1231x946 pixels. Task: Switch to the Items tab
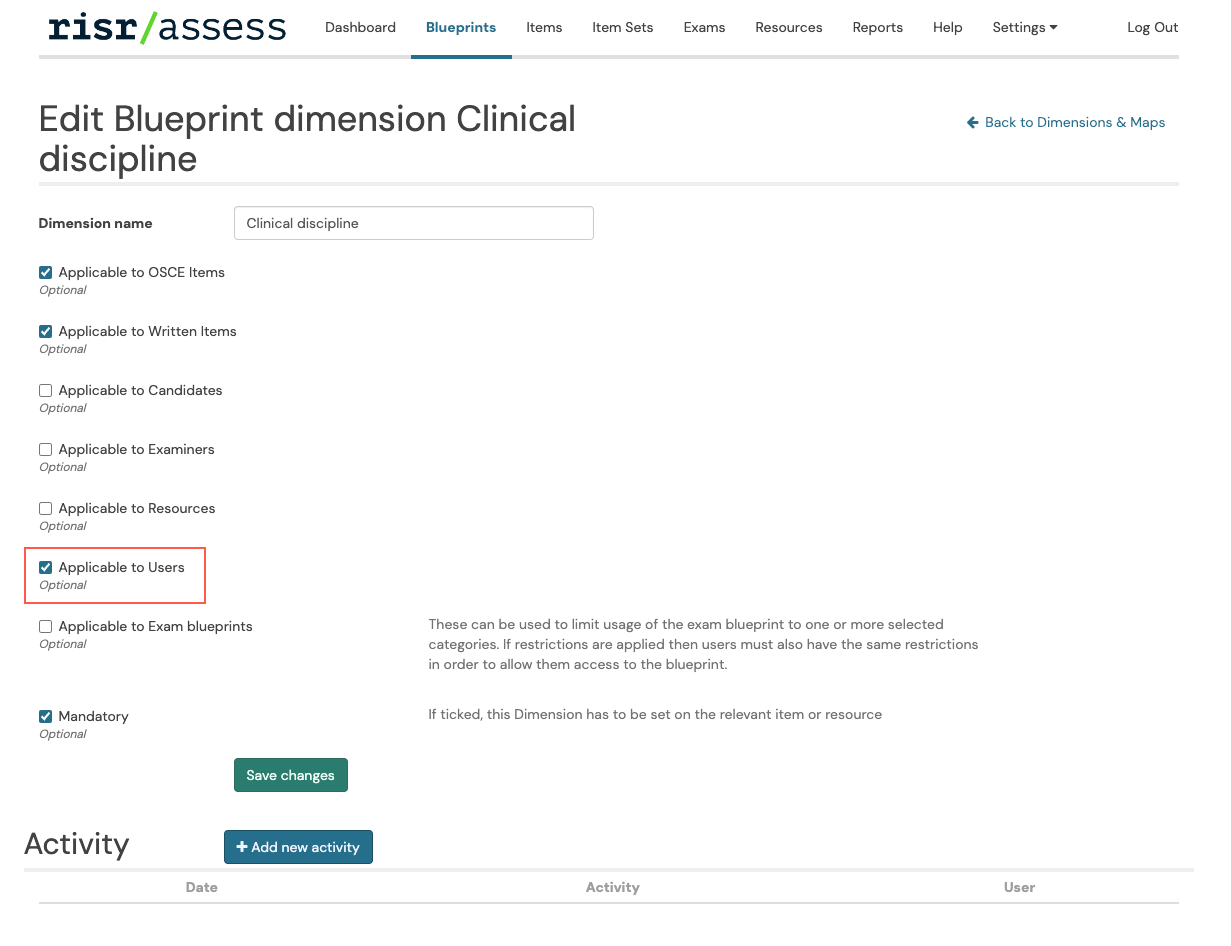coord(544,27)
